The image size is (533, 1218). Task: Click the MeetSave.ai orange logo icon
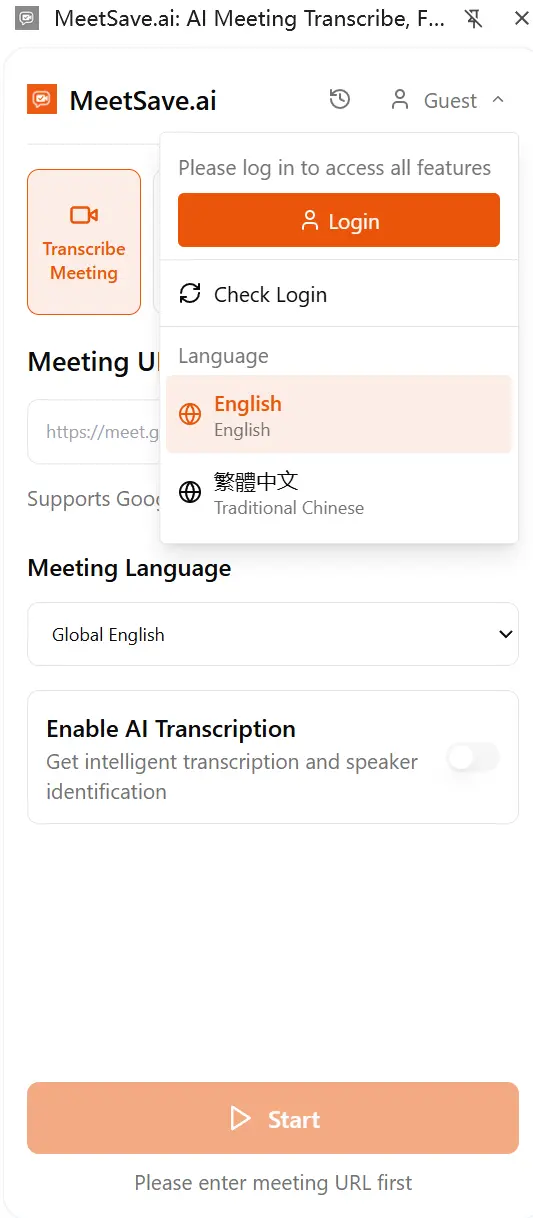[42, 99]
